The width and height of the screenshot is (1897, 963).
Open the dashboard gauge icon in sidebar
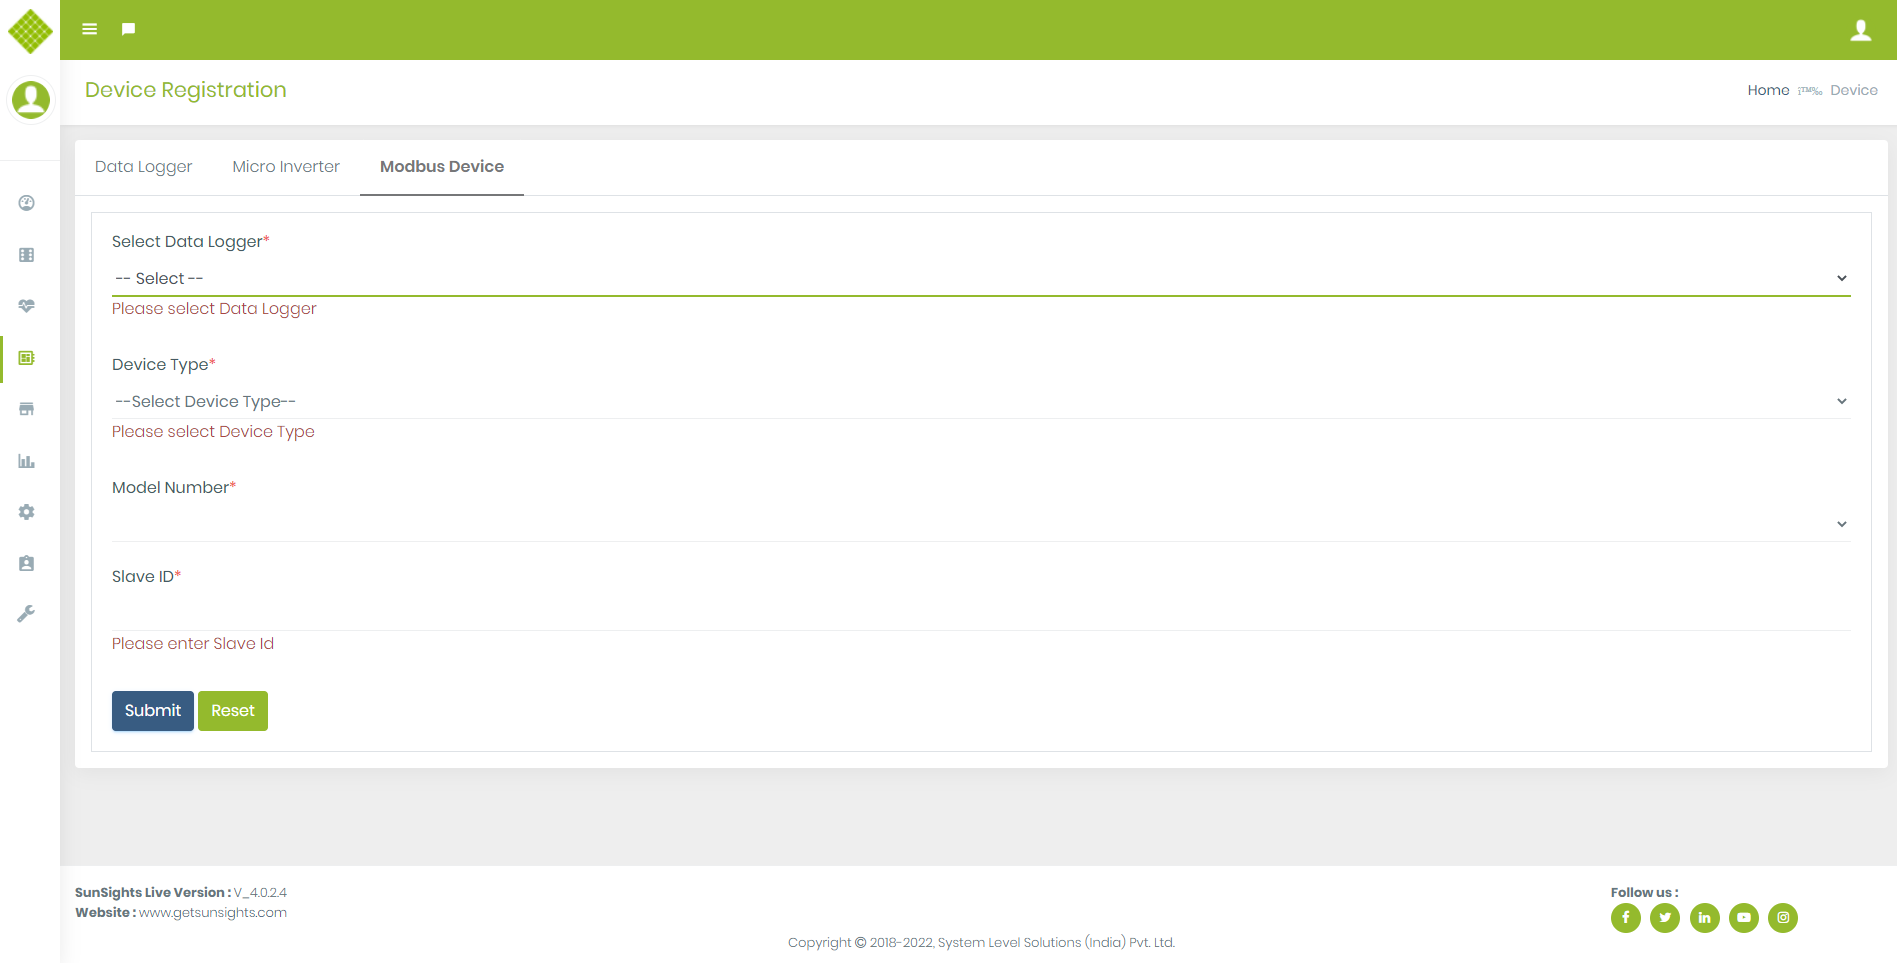coord(27,203)
